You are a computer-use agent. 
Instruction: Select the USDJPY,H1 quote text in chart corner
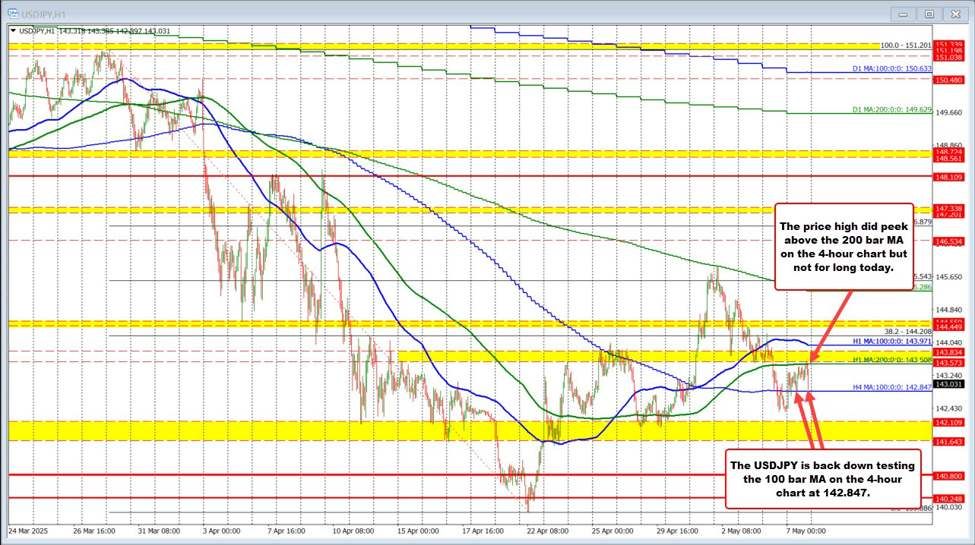(x=95, y=30)
